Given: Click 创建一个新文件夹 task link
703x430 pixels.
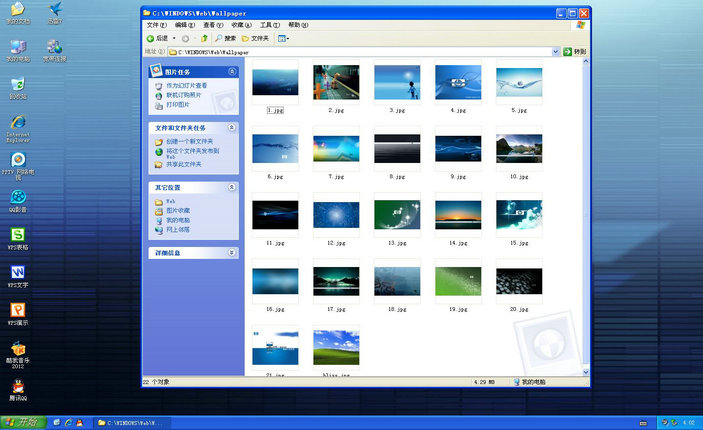Looking at the screenshot, I should tap(190, 142).
